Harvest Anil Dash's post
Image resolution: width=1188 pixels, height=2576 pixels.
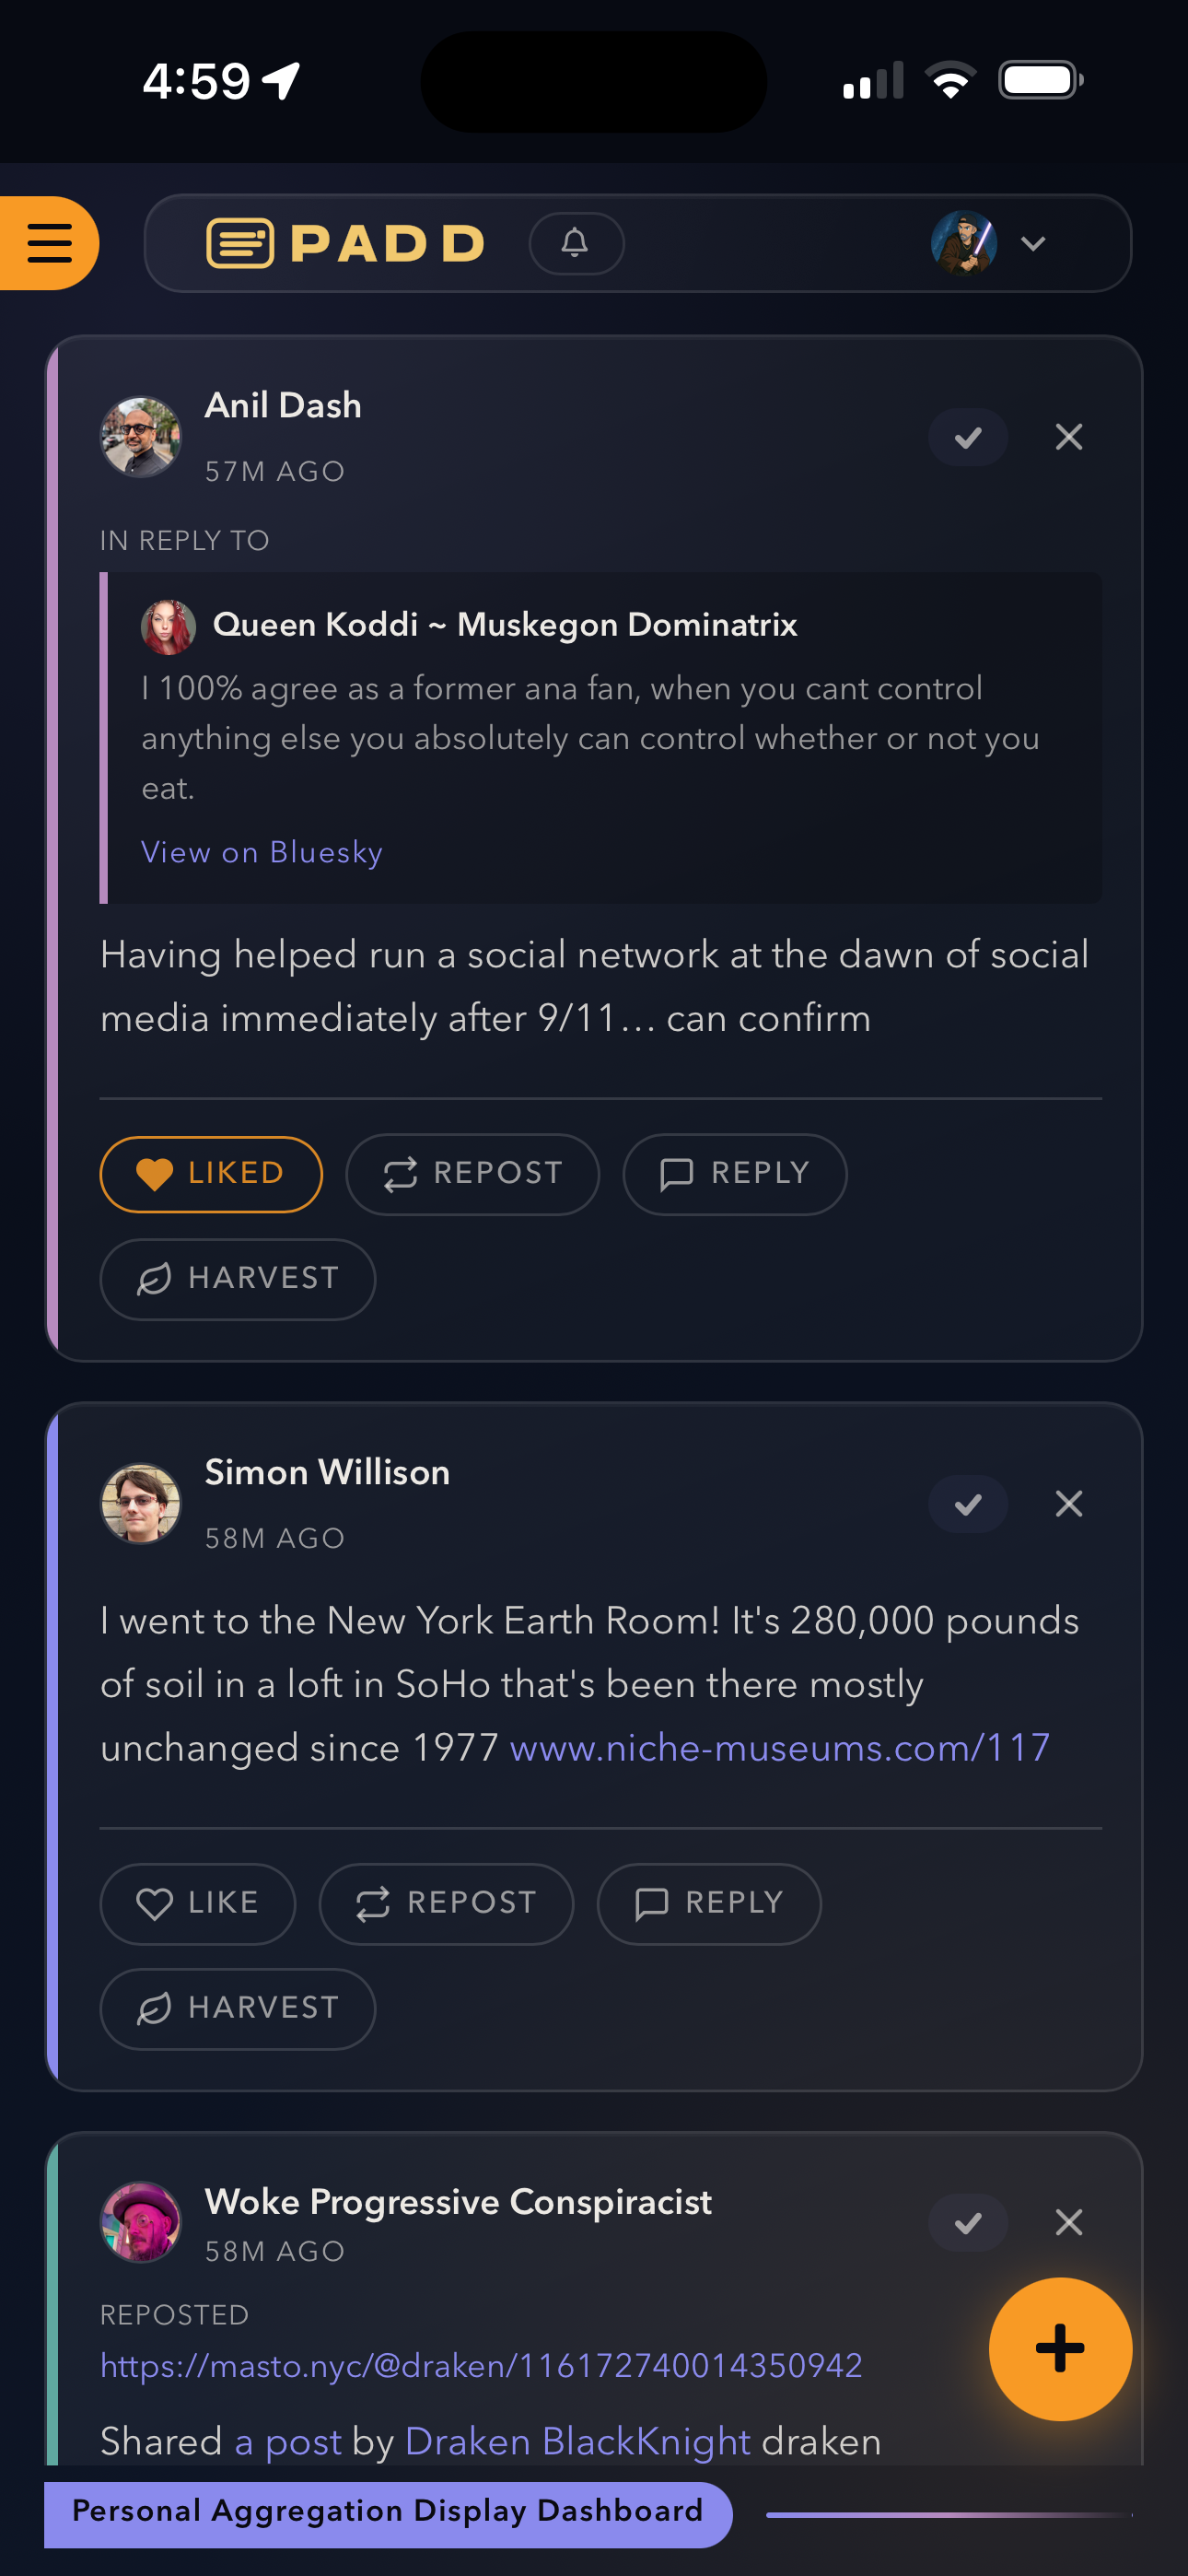click(x=237, y=1278)
